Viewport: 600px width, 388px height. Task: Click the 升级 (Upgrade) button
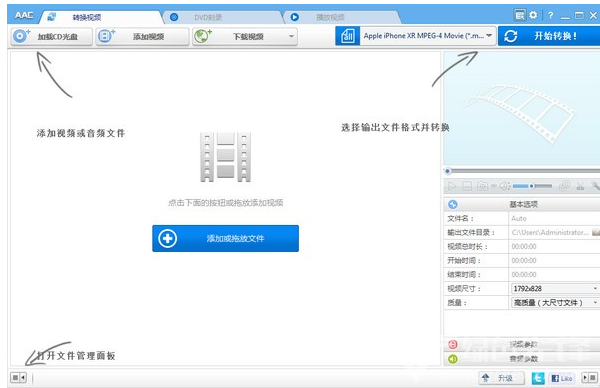pos(502,378)
